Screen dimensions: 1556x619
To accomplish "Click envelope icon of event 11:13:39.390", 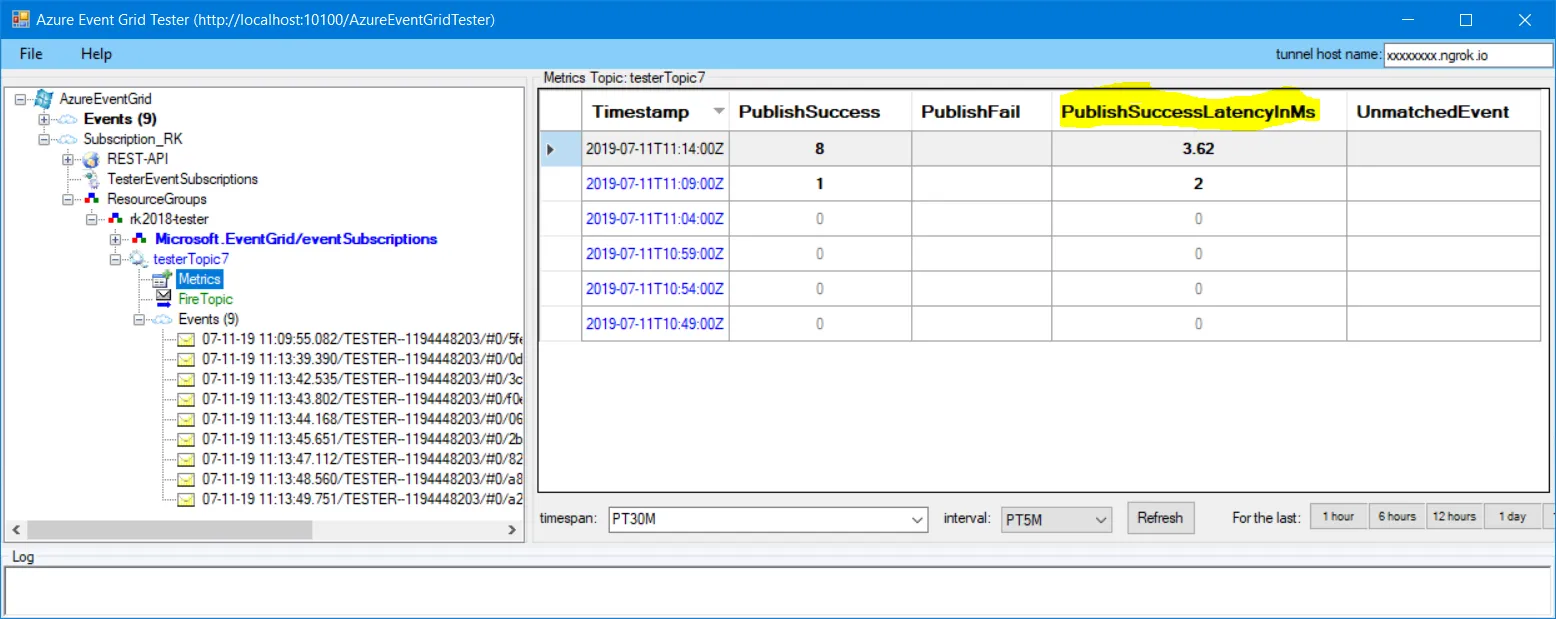I will pyautogui.click(x=187, y=359).
